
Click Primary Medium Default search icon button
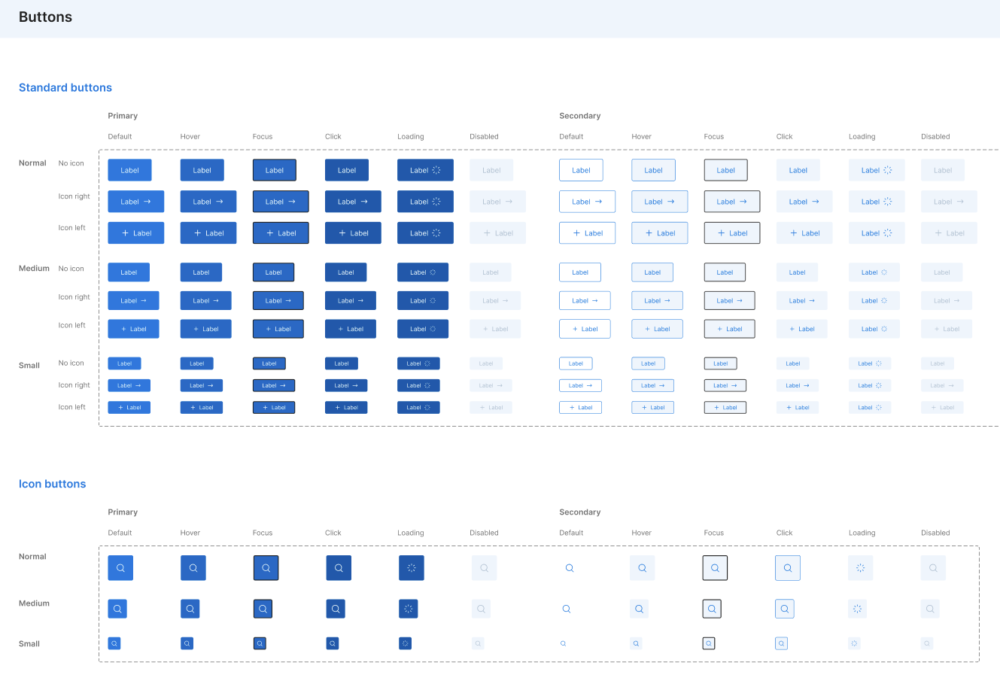click(x=117, y=608)
